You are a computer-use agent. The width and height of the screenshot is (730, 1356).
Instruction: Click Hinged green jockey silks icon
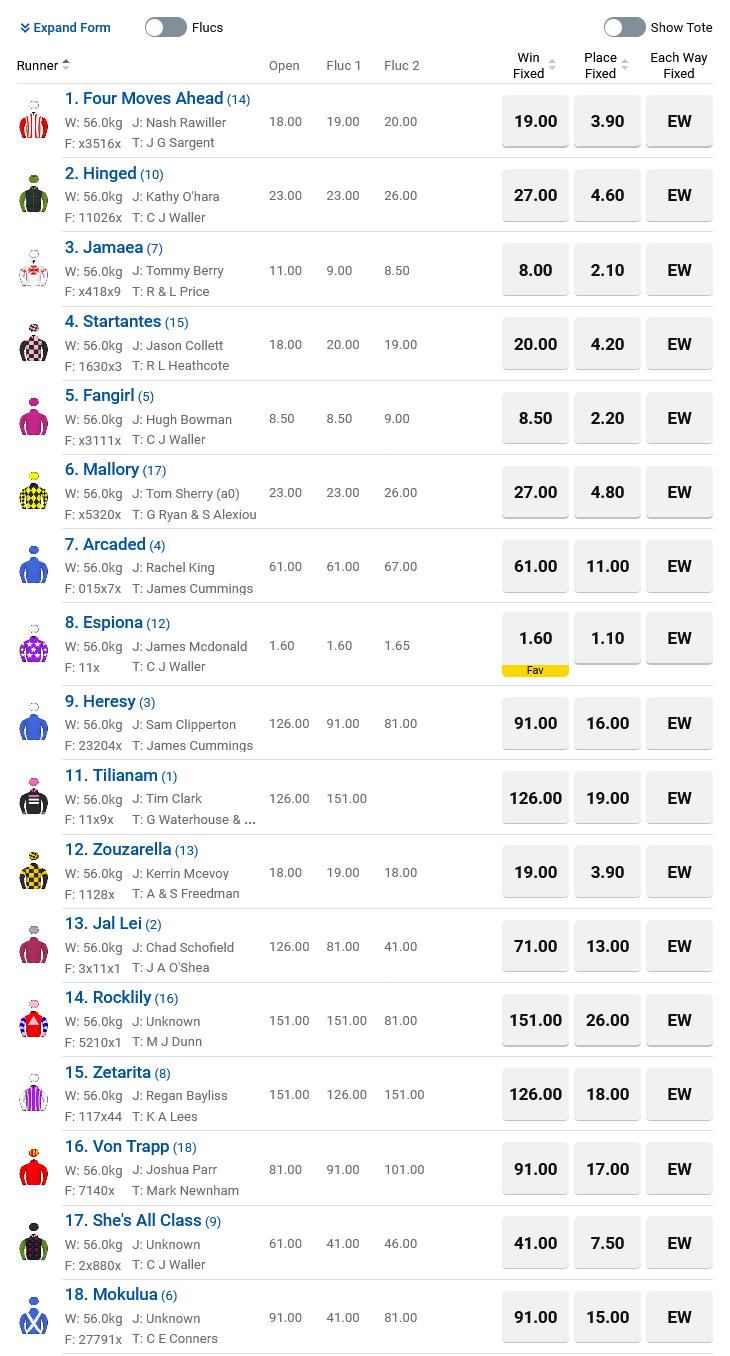pos(33,194)
